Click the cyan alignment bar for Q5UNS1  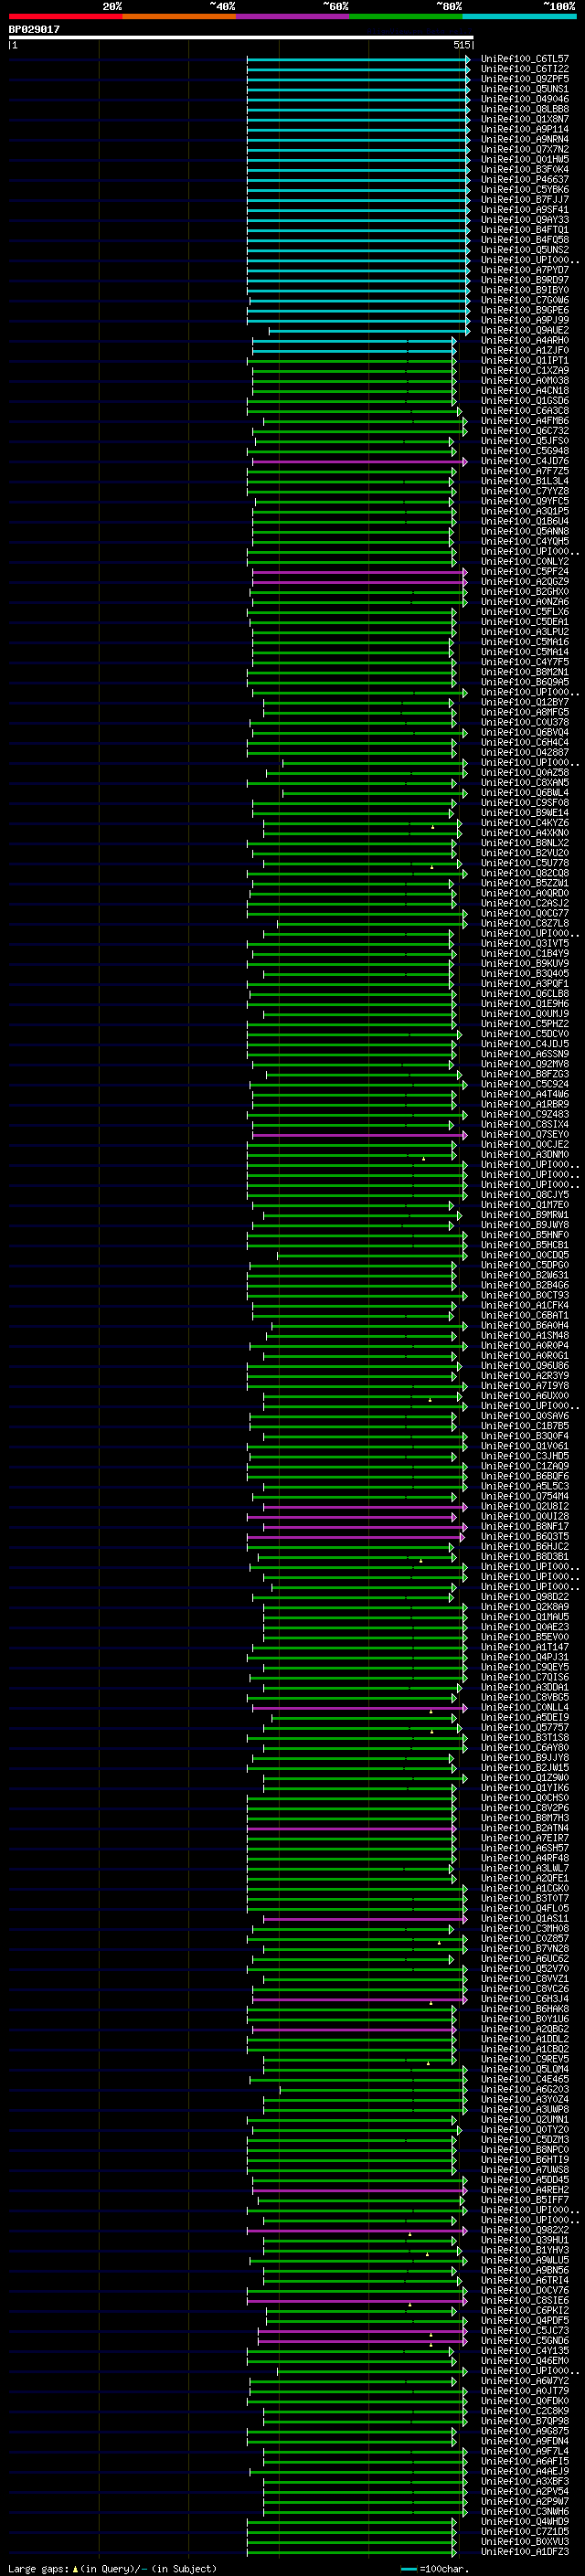tap(357, 89)
